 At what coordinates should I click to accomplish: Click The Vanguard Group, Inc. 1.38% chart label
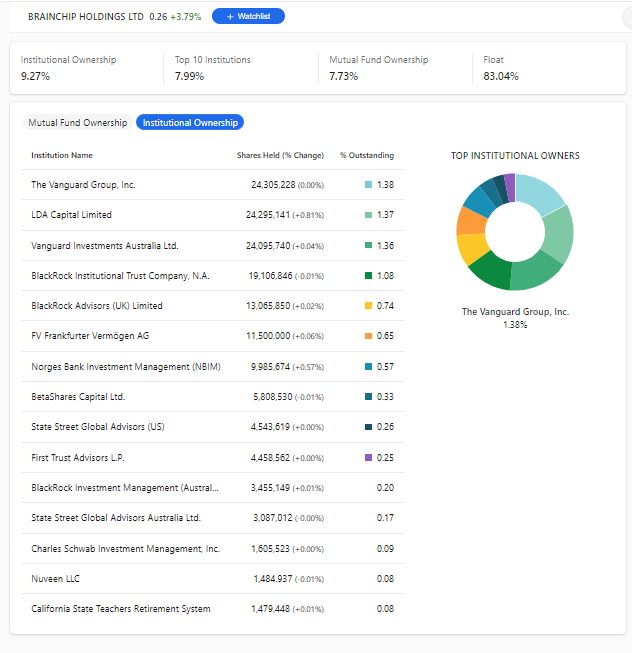click(515, 318)
